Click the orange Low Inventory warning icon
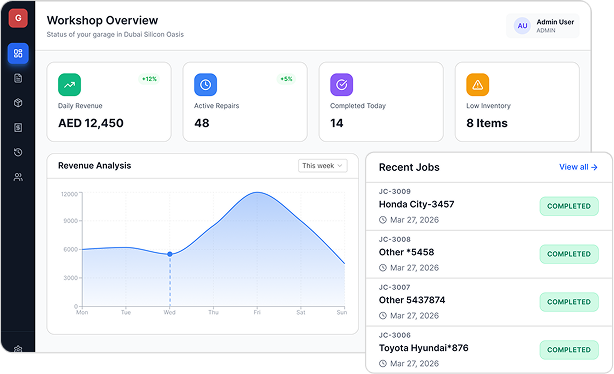 coord(478,85)
